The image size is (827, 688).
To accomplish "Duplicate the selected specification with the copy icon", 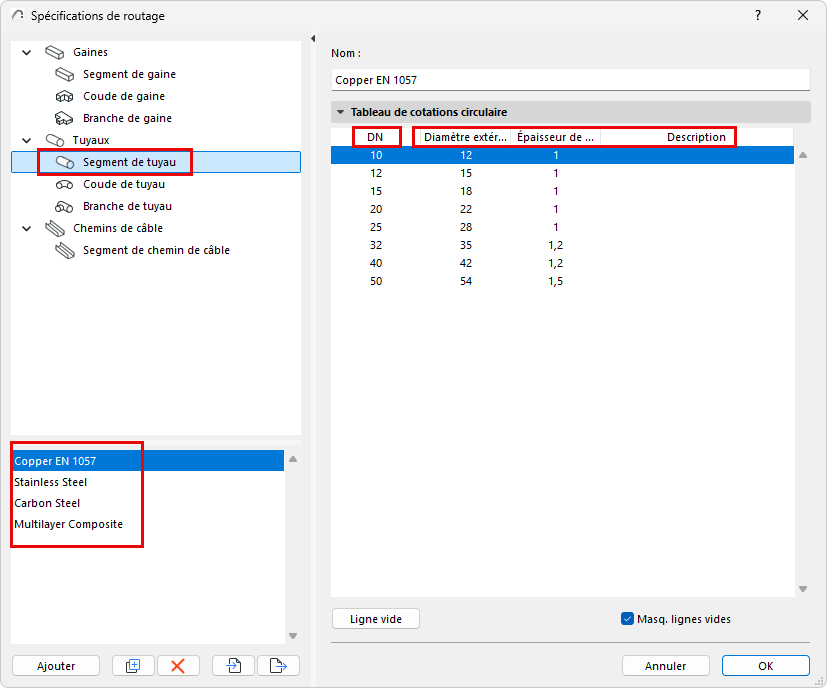I will (133, 666).
